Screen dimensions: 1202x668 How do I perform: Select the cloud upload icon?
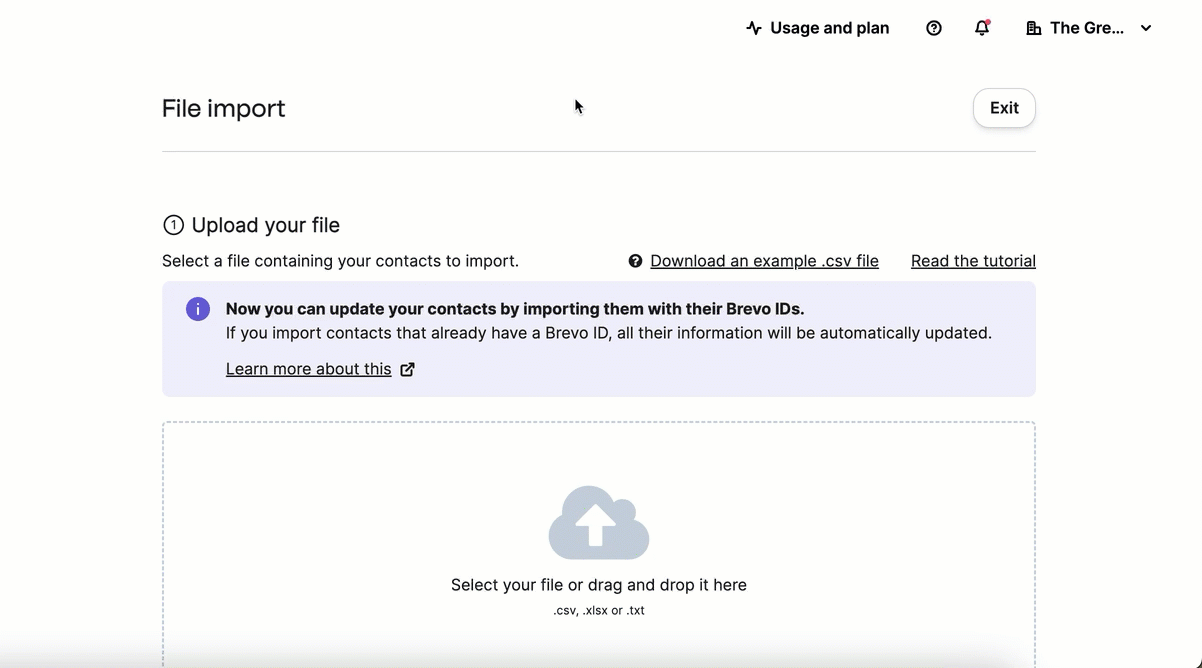[598, 520]
